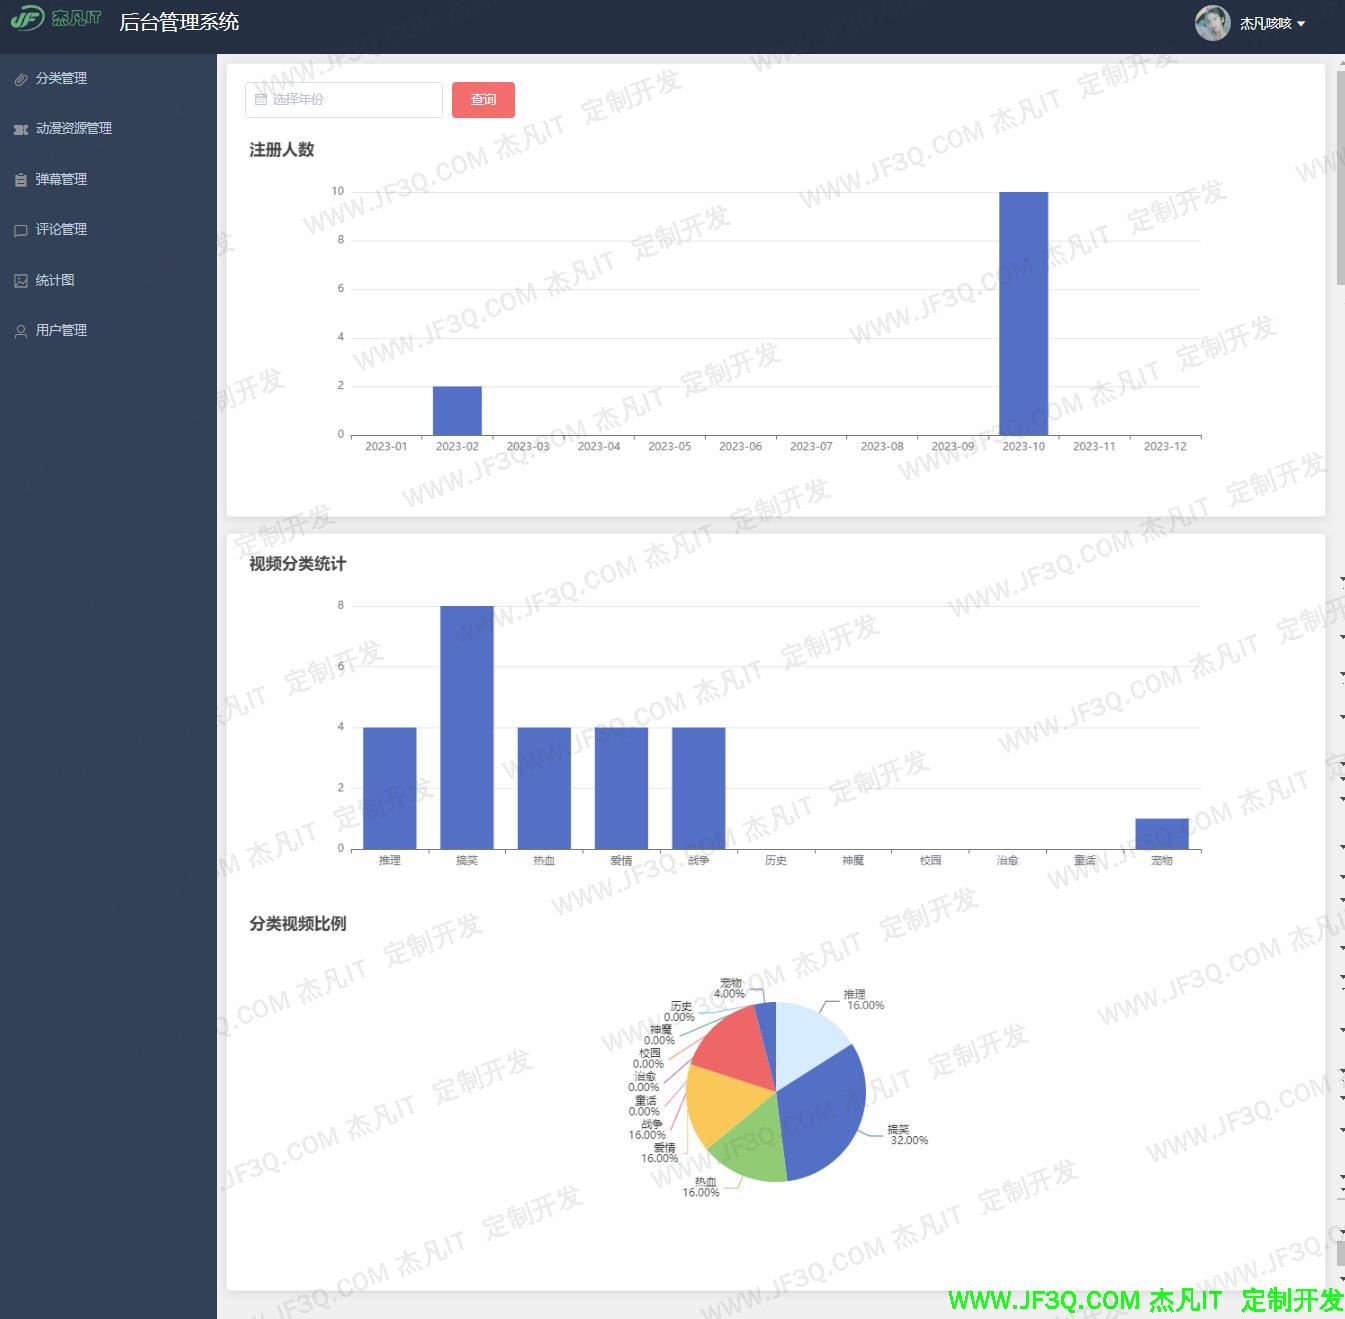Open the 选择年份 year picker field
The image size is (1345, 1319).
pos(344,100)
